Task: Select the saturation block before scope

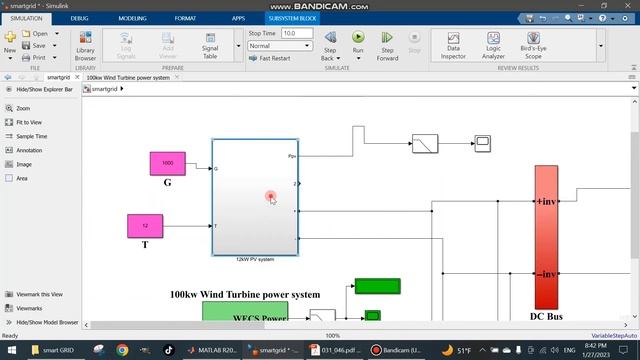Action: [x=425, y=143]
